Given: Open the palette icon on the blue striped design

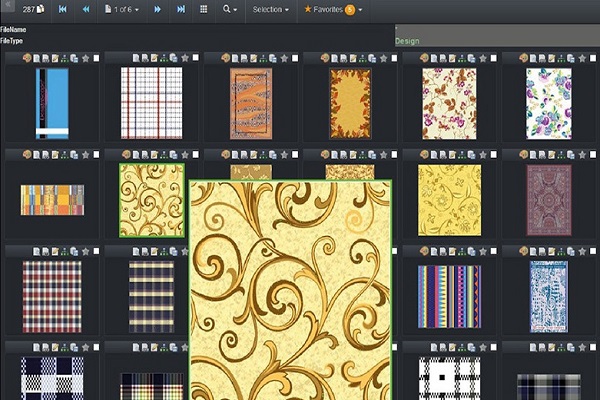Looking at the screenshot, I should click(x=27, y=58).
